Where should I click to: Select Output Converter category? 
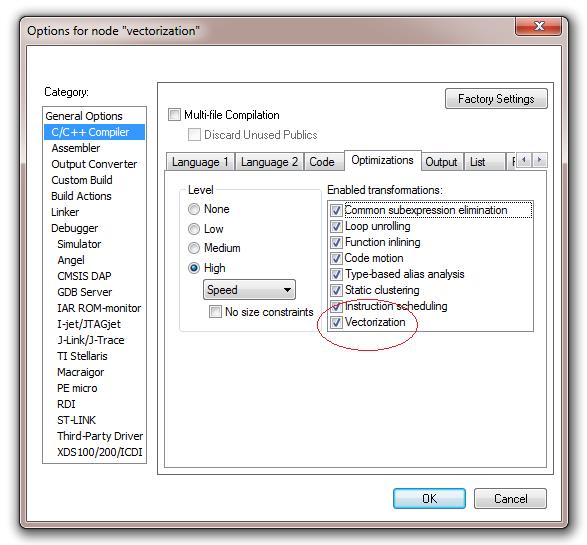coord(94,164)
